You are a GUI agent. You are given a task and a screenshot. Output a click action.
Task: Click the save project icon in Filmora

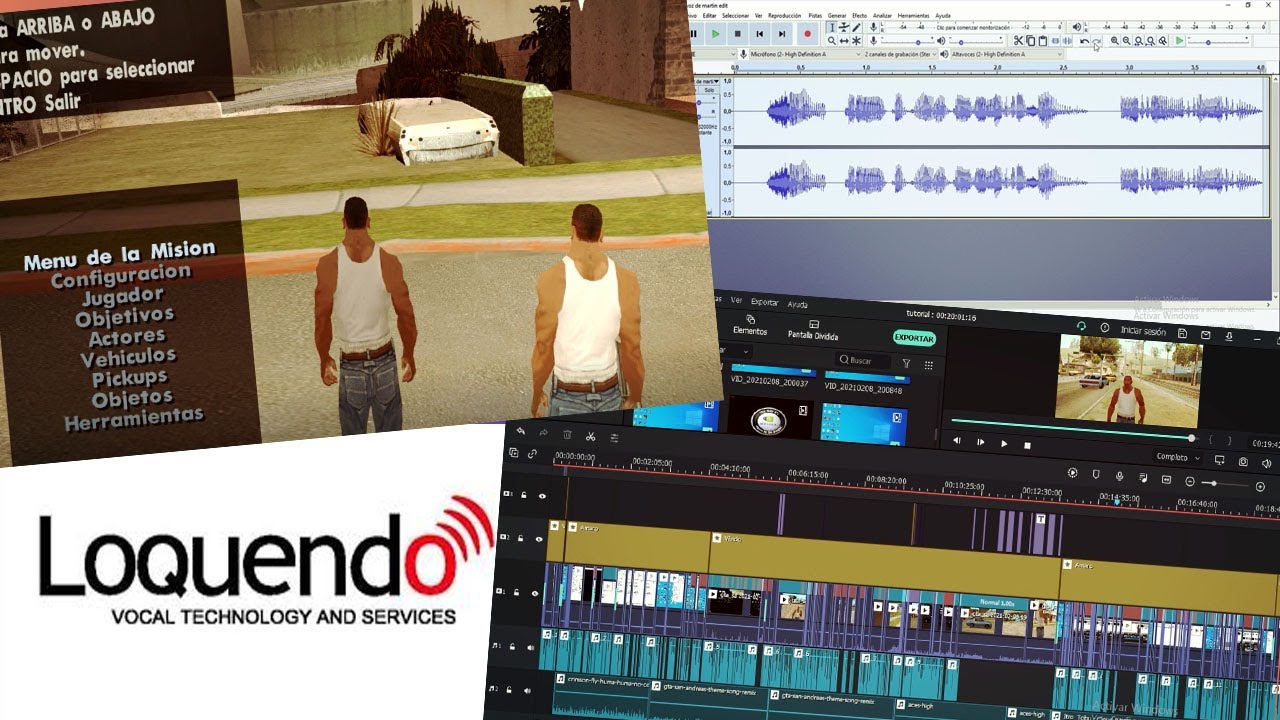(1182, 334)
